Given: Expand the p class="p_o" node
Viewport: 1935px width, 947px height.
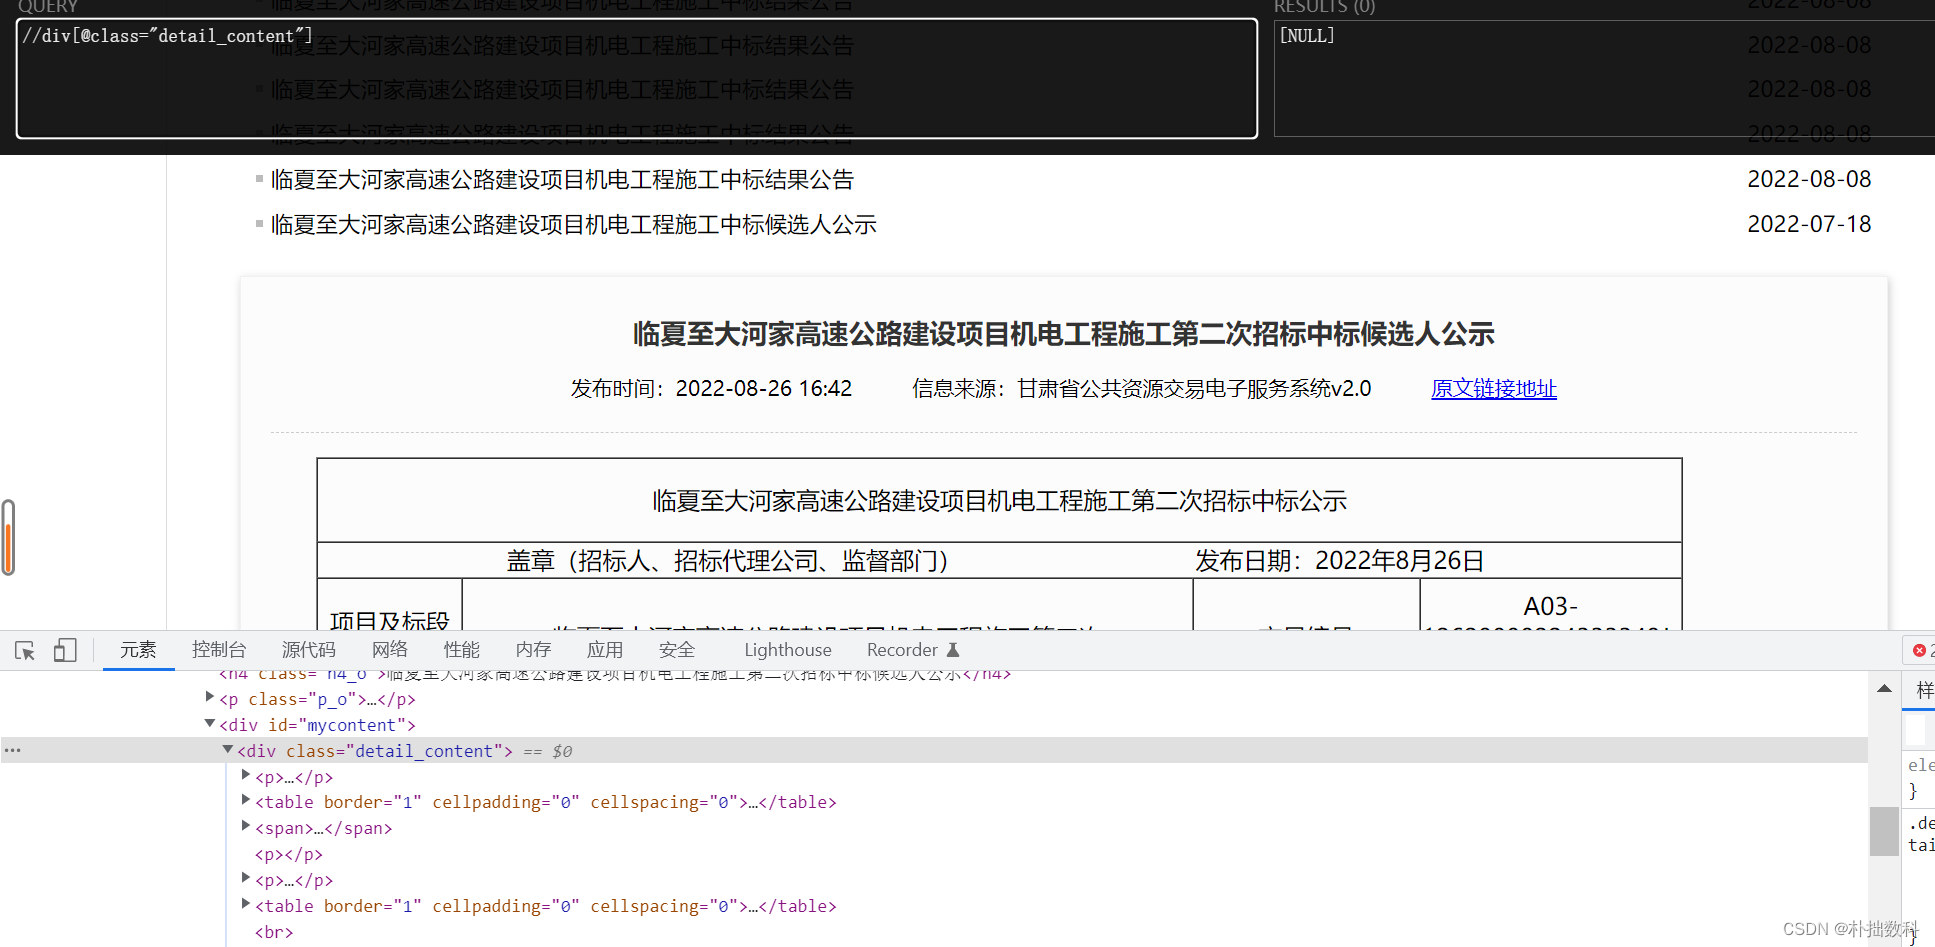Looking at the screenshot, I should coord(210,697).
